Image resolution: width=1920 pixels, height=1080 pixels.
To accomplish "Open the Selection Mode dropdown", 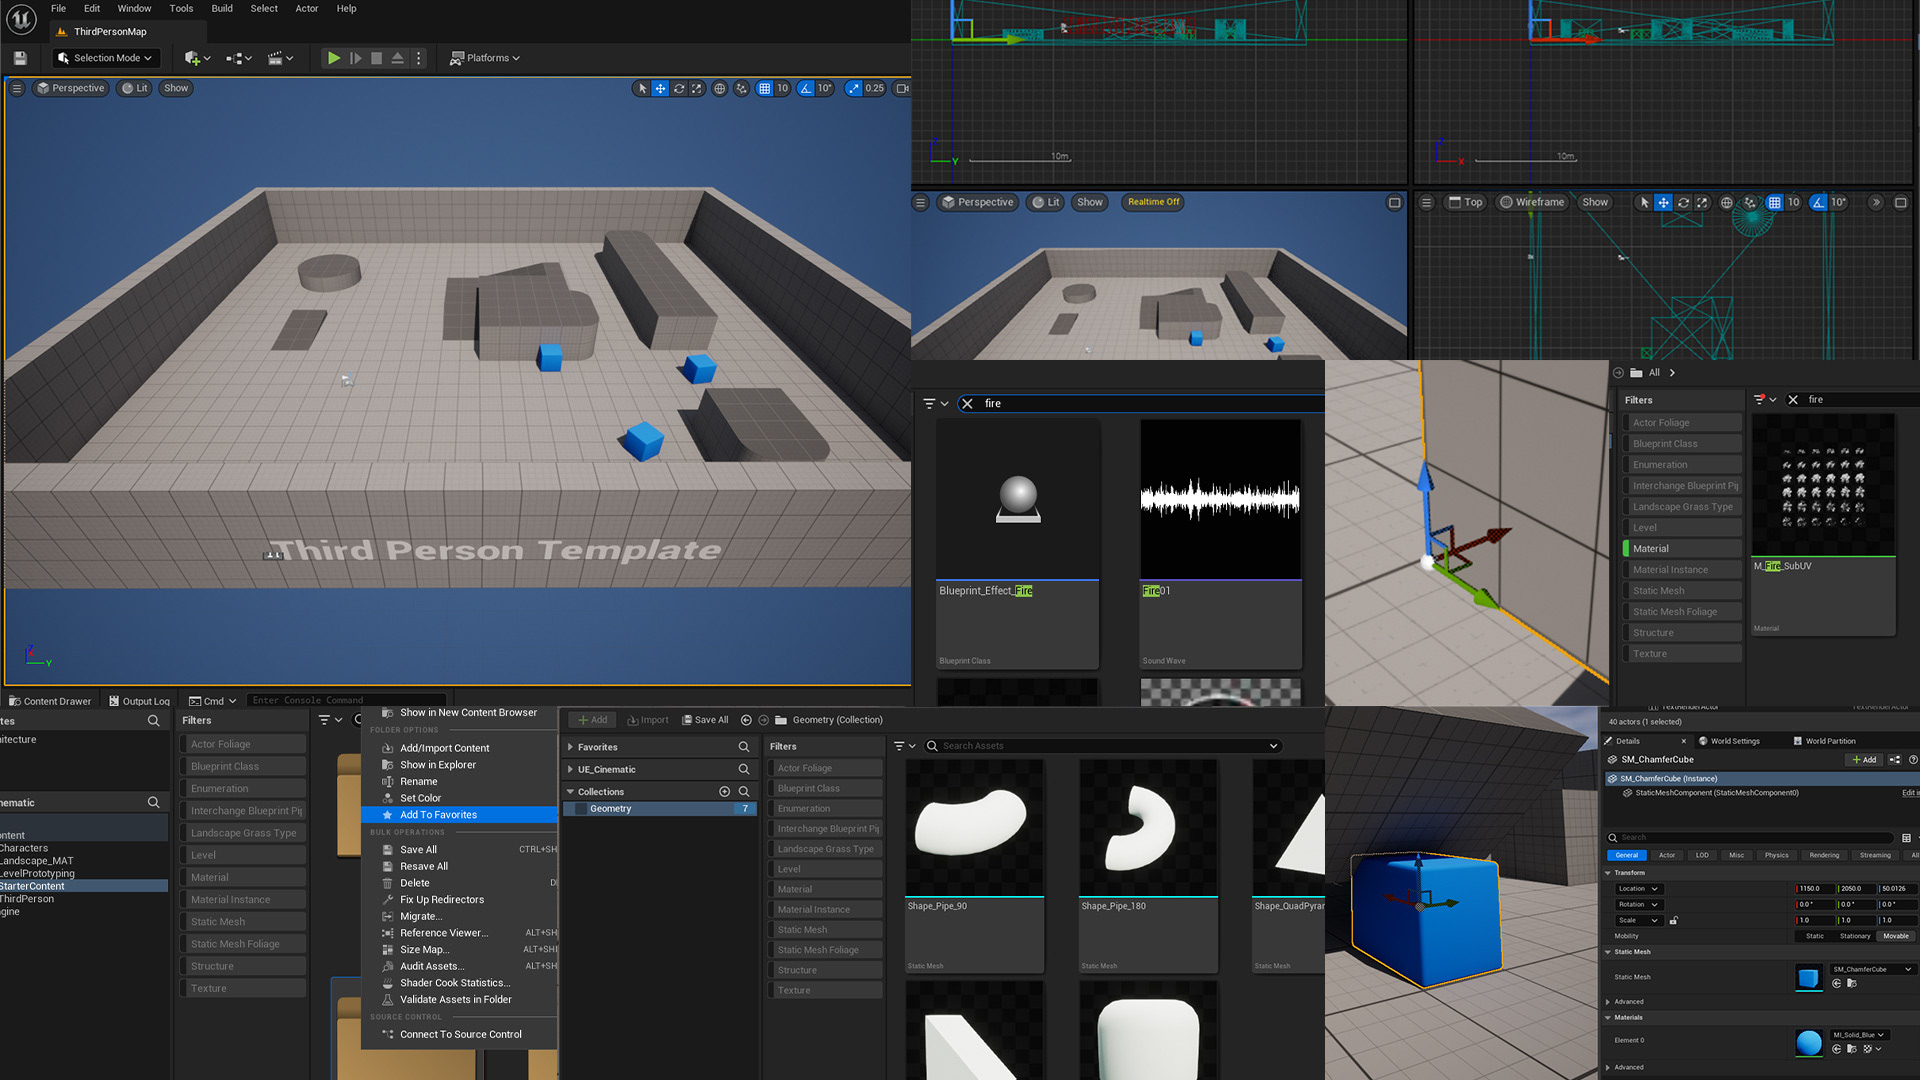I will point(105,58).
